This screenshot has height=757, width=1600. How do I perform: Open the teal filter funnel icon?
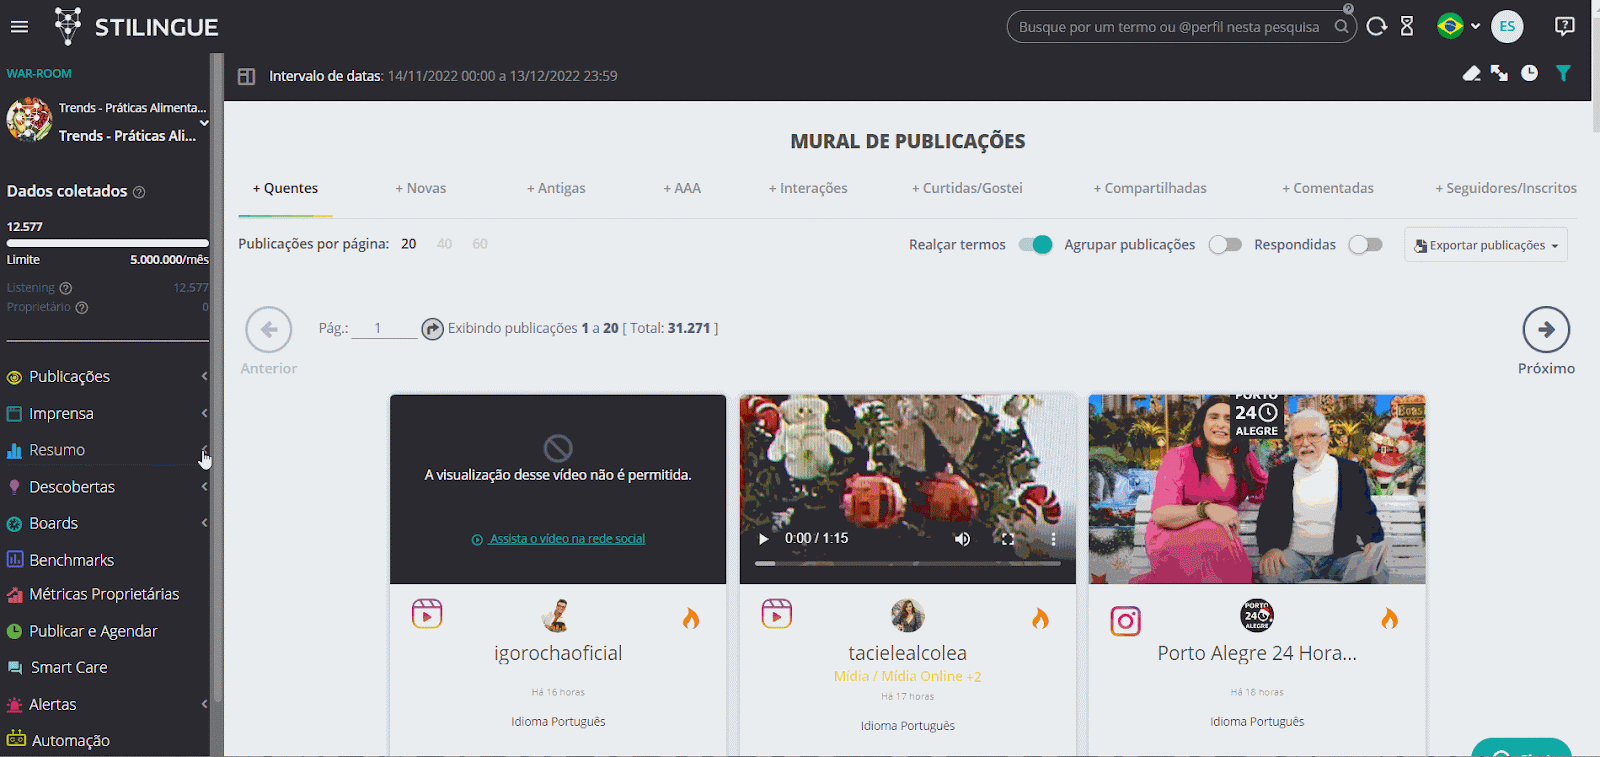(1563, 73)
